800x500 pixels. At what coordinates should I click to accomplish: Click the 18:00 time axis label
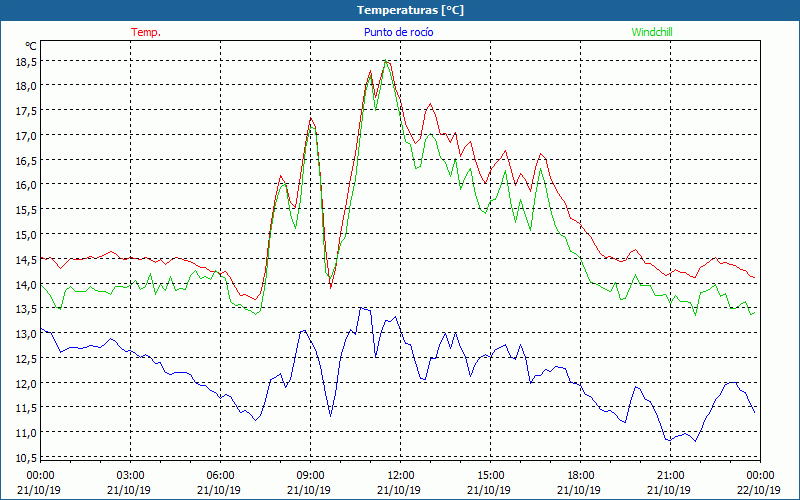tap(581, 476)
